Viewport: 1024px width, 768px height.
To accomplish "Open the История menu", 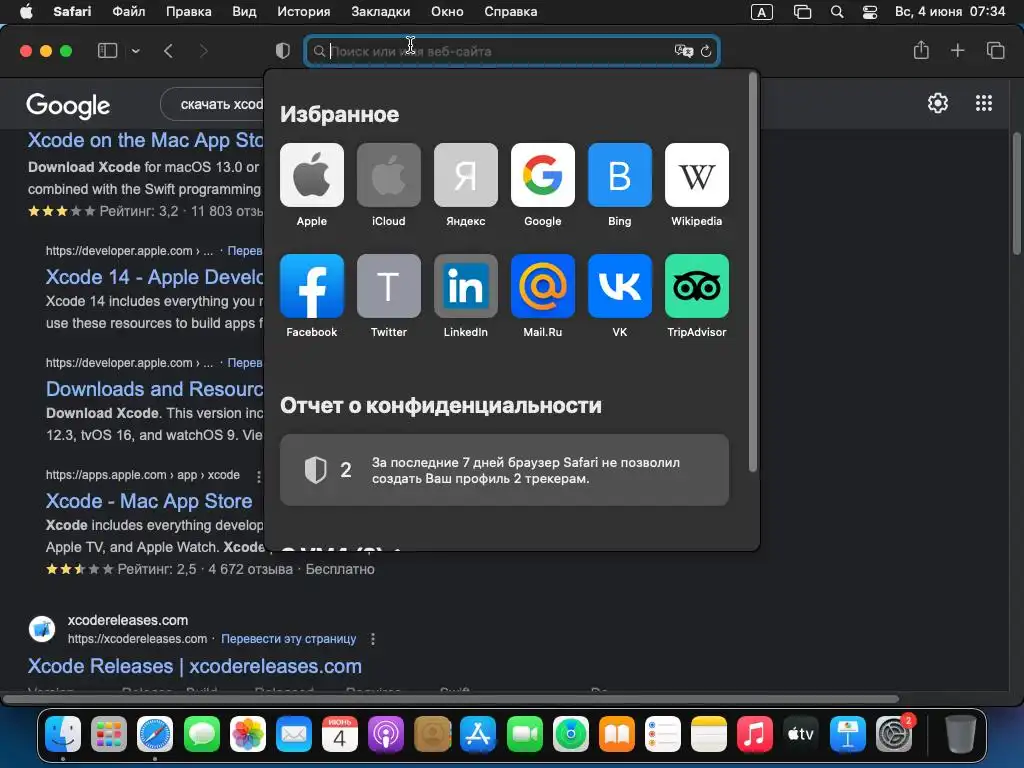I will pos(304,11).
